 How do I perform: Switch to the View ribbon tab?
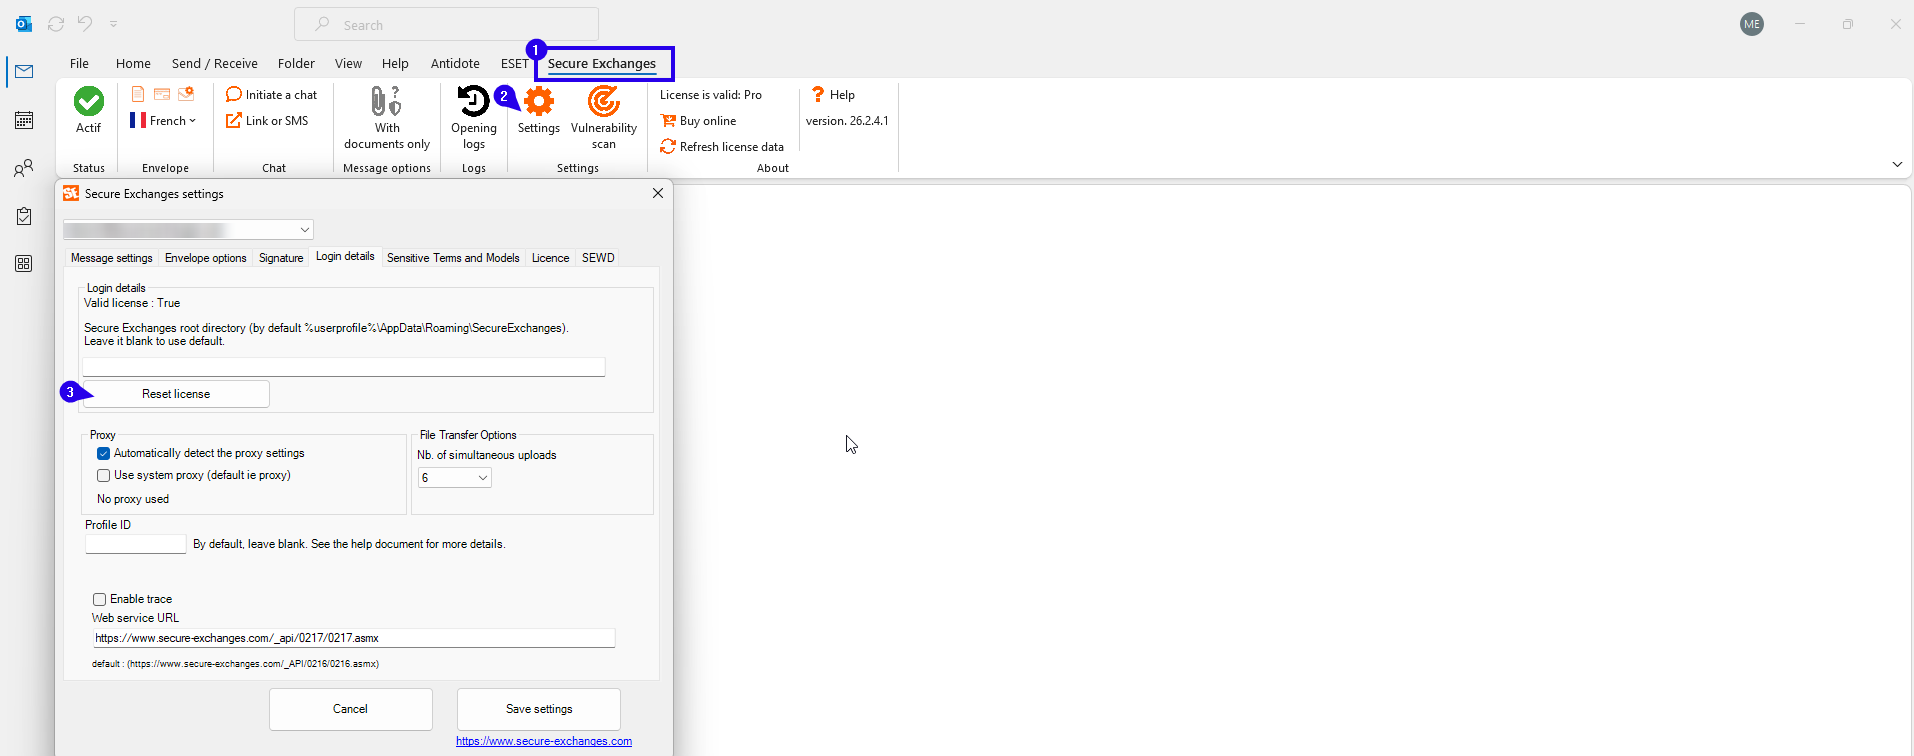[348, 63]
